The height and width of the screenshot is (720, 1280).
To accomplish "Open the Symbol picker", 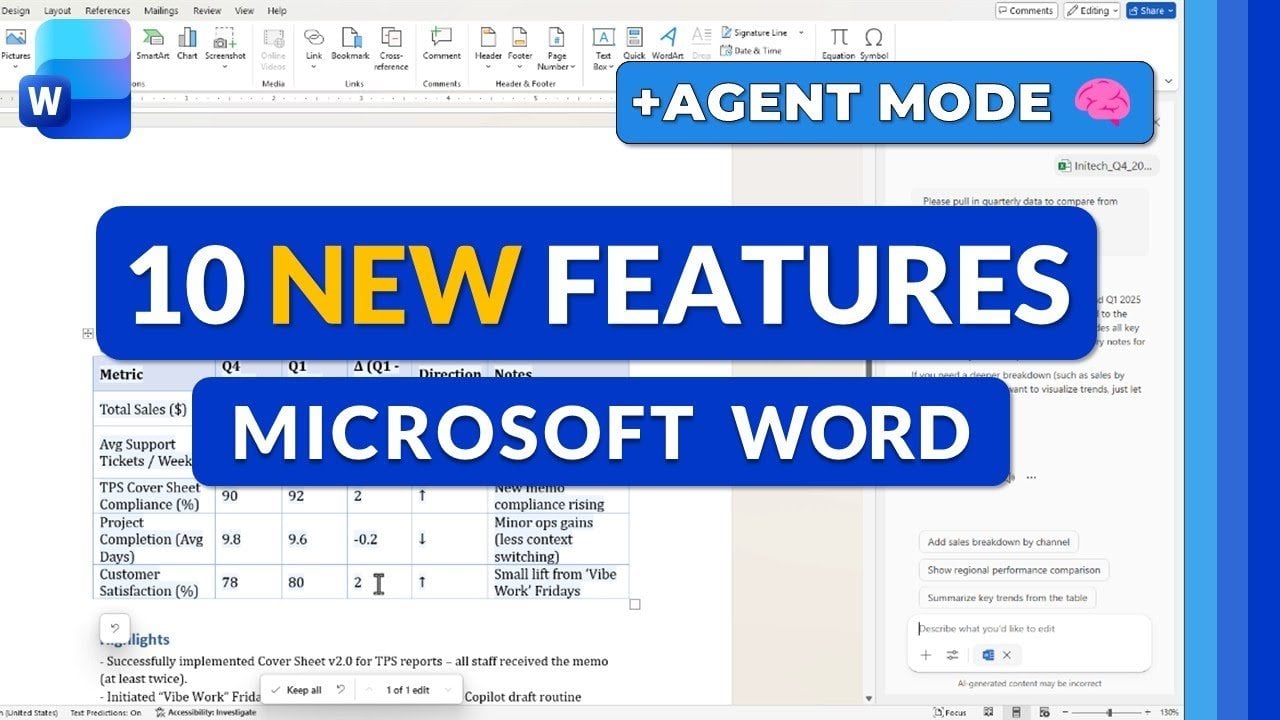I will coord(873,44).
